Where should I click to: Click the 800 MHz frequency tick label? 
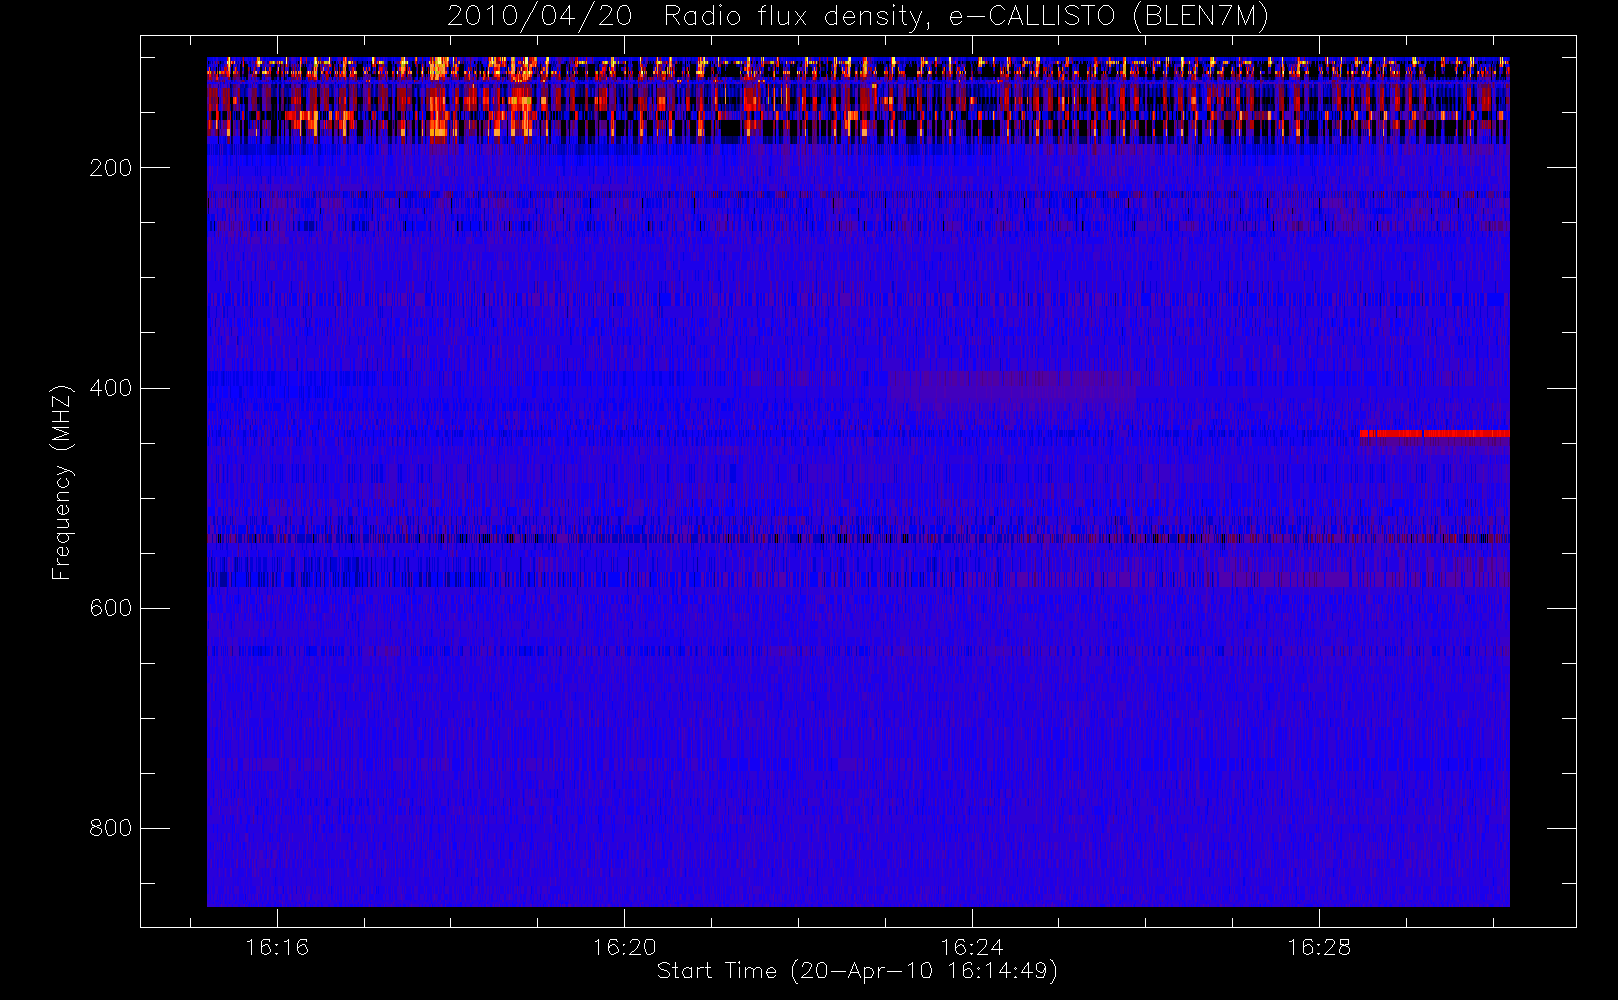110,828
